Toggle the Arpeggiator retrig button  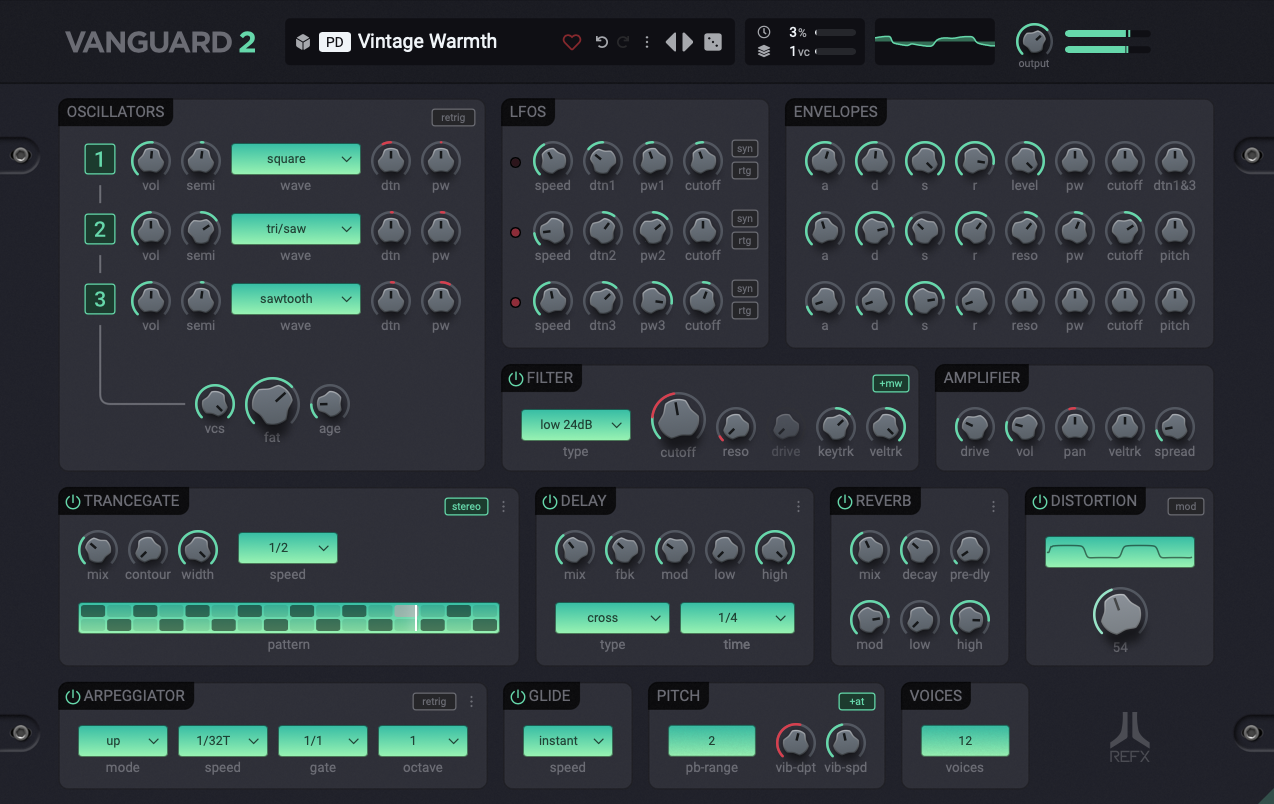434,702
